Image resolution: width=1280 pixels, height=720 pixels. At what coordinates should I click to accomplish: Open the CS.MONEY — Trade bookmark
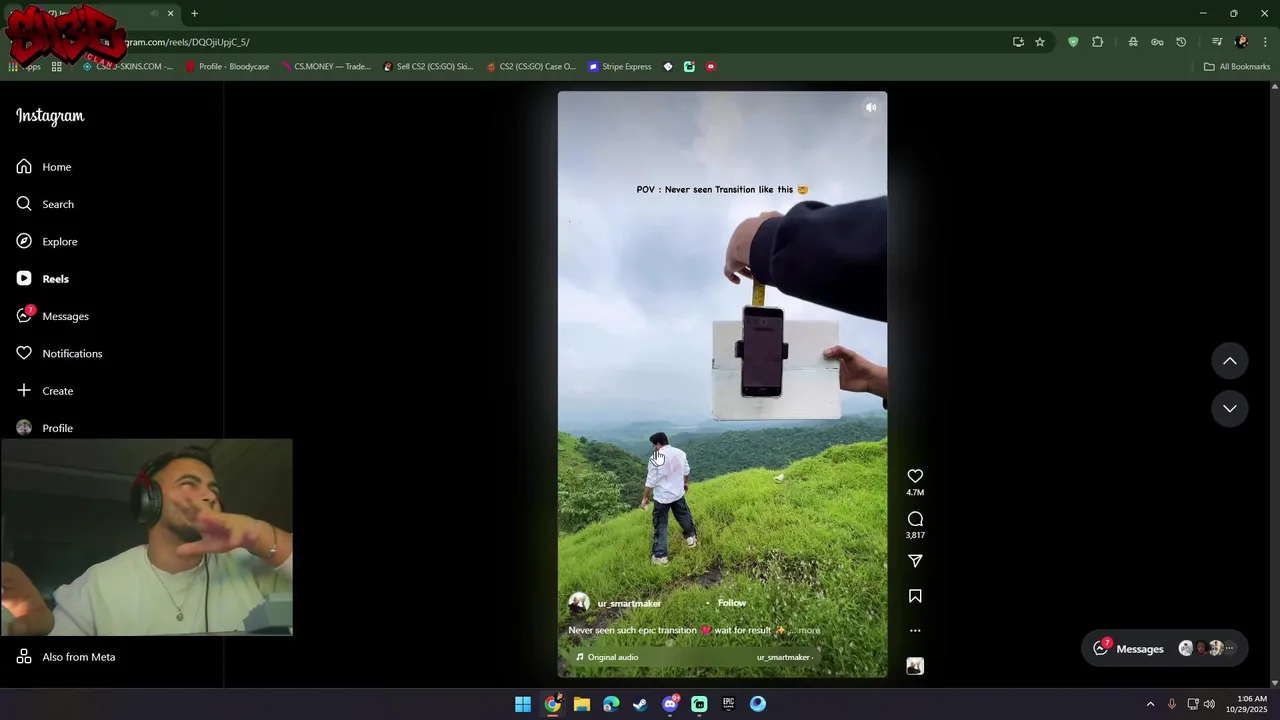[x=326, y=67]
